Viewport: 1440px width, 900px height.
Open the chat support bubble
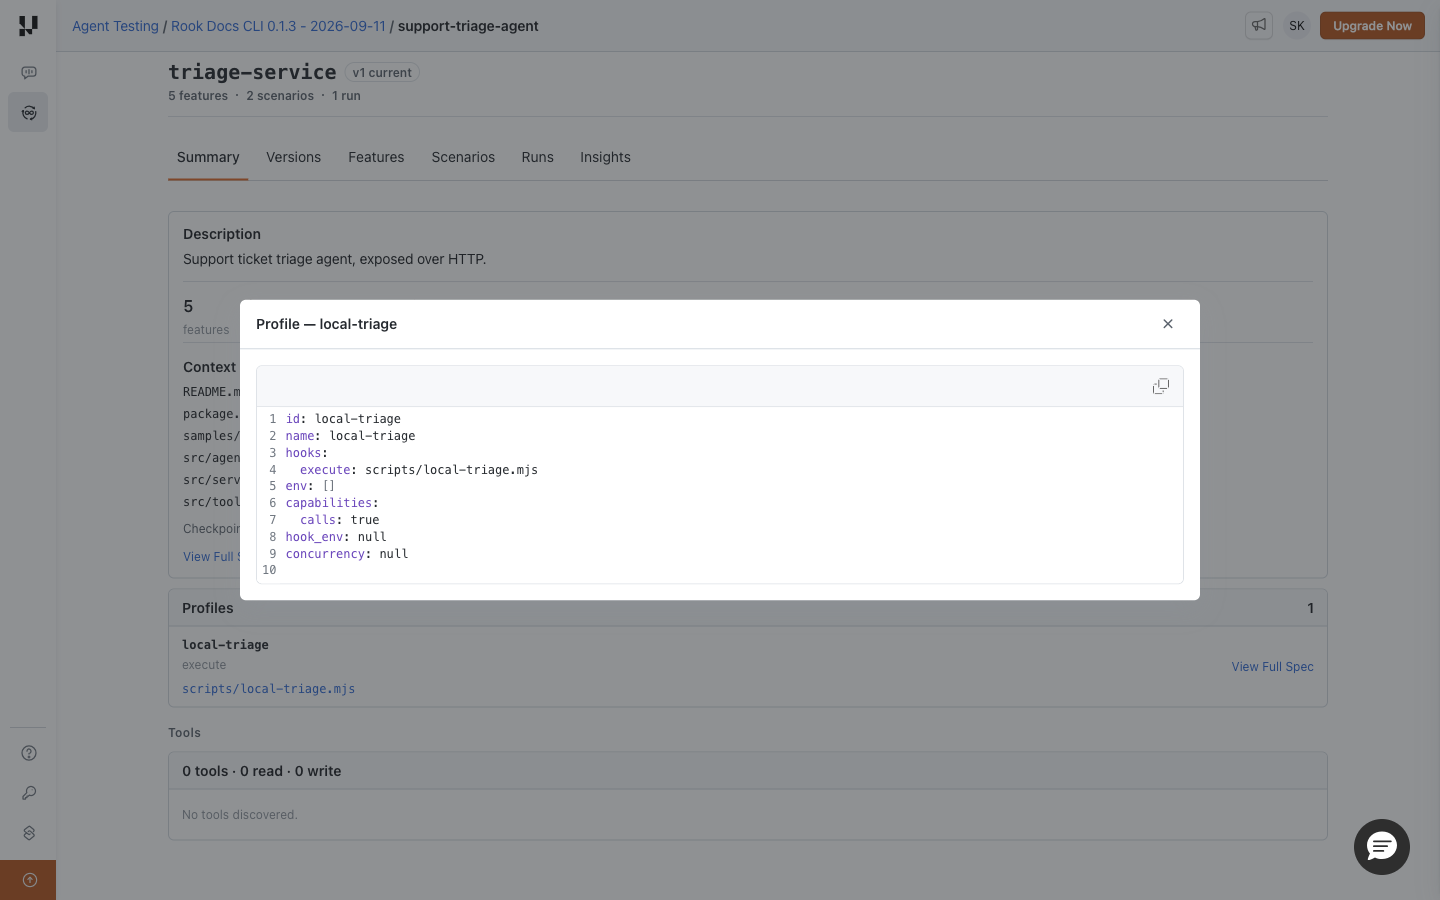coord(1382,847)
